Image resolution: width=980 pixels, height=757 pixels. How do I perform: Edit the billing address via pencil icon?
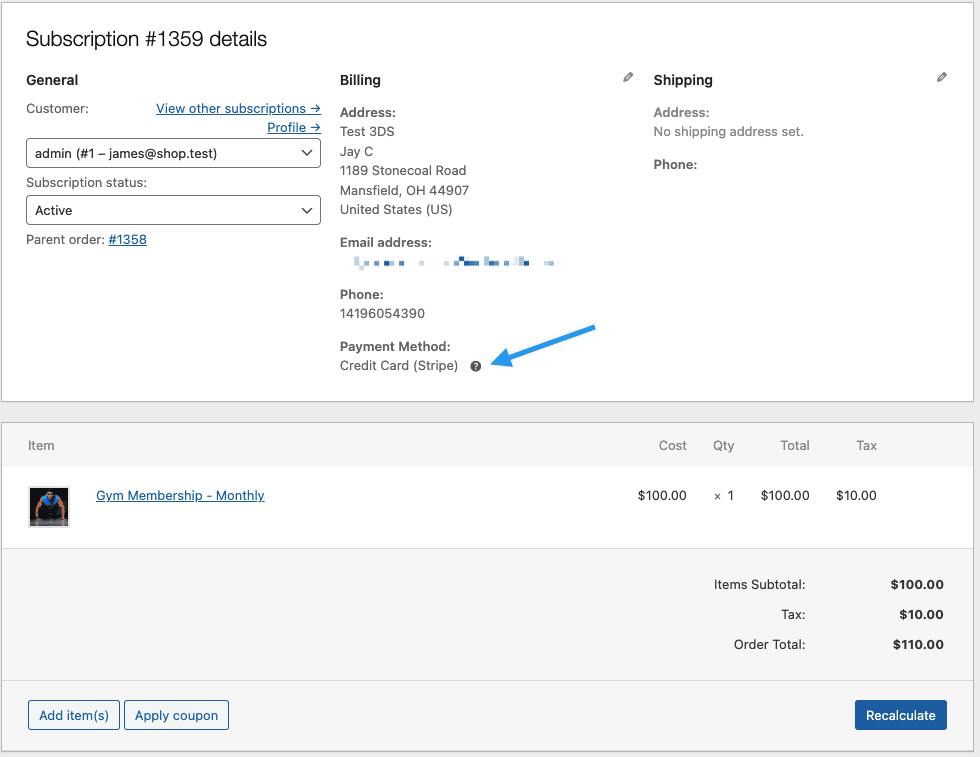coord(628,76)
